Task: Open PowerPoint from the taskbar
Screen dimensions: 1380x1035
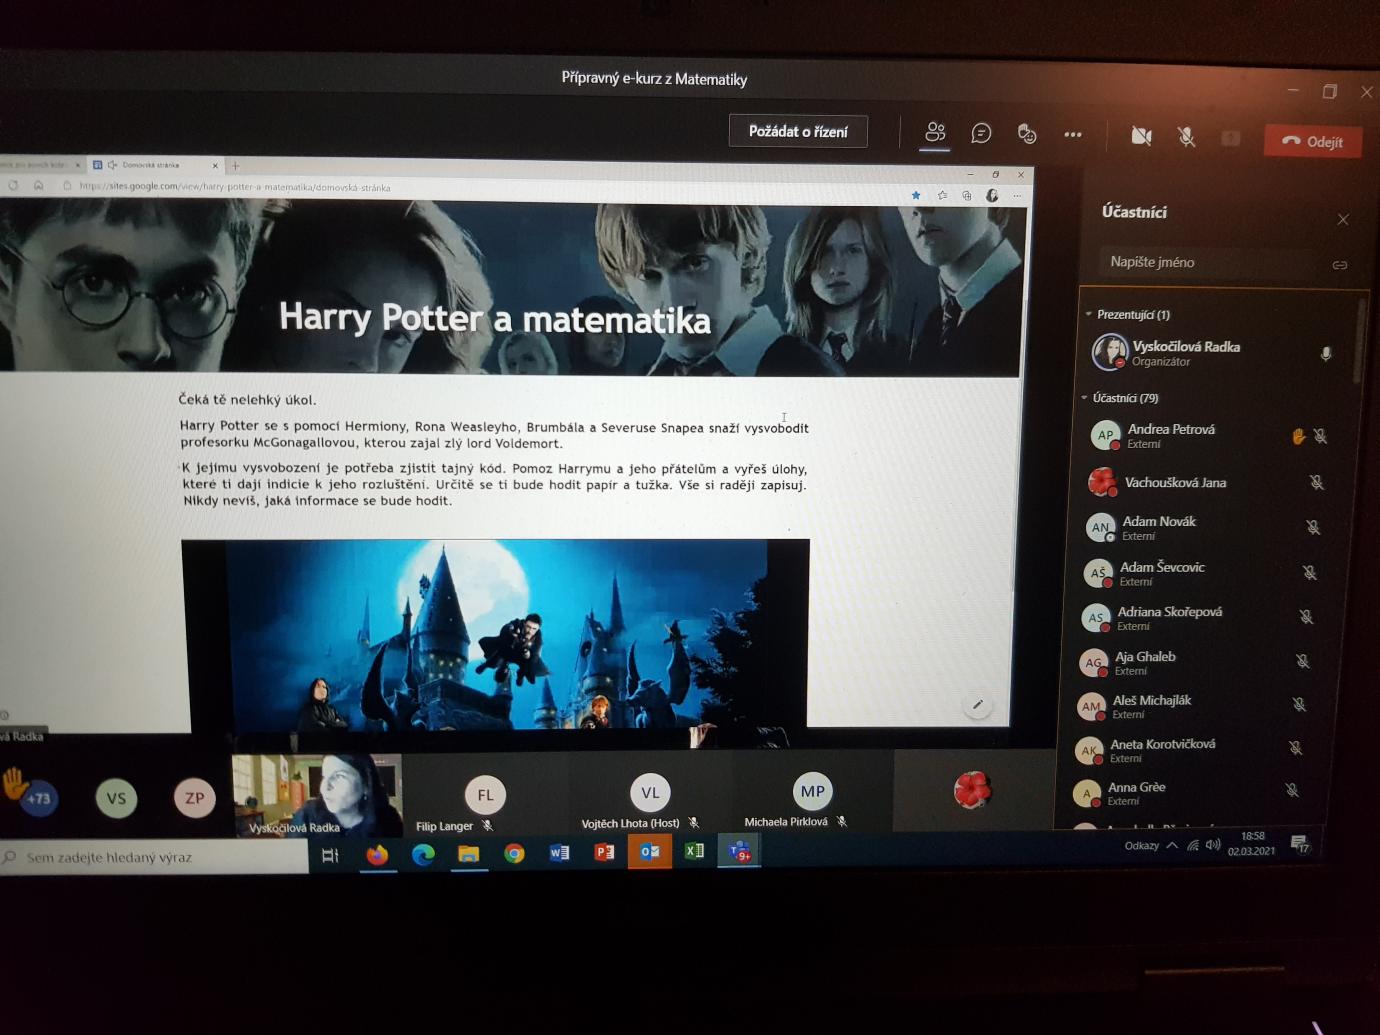Action: (x=604, y=852)
